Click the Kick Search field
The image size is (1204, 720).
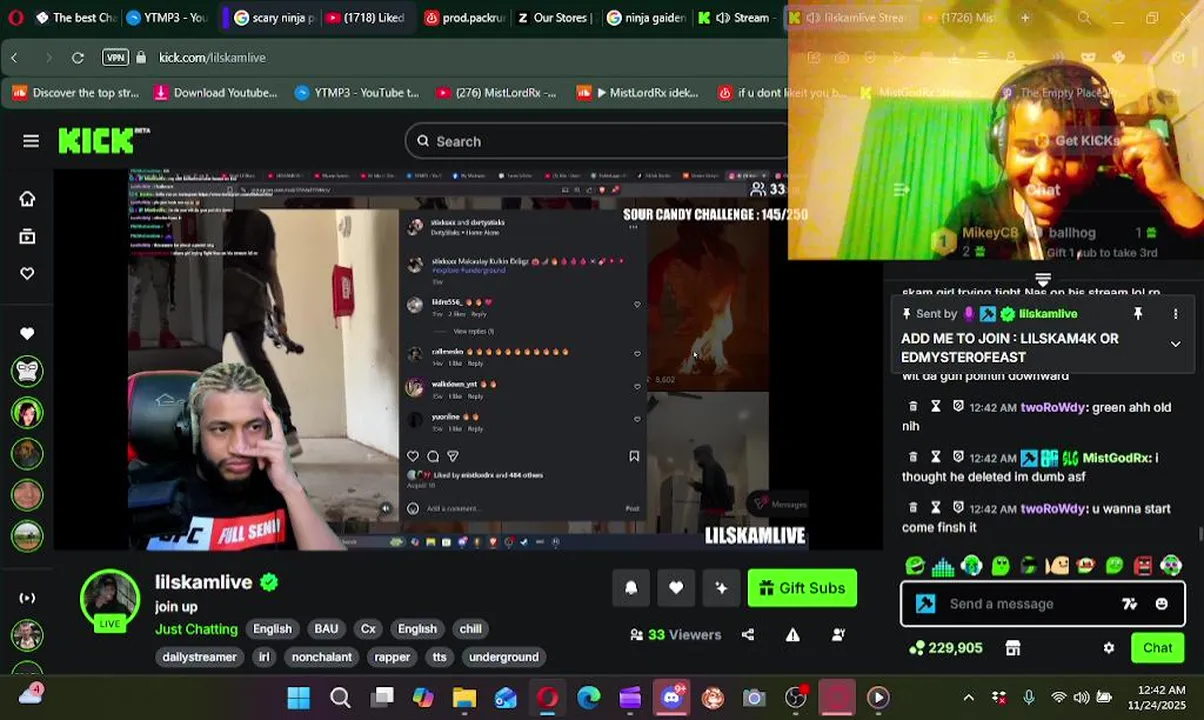tap(598, 141)
